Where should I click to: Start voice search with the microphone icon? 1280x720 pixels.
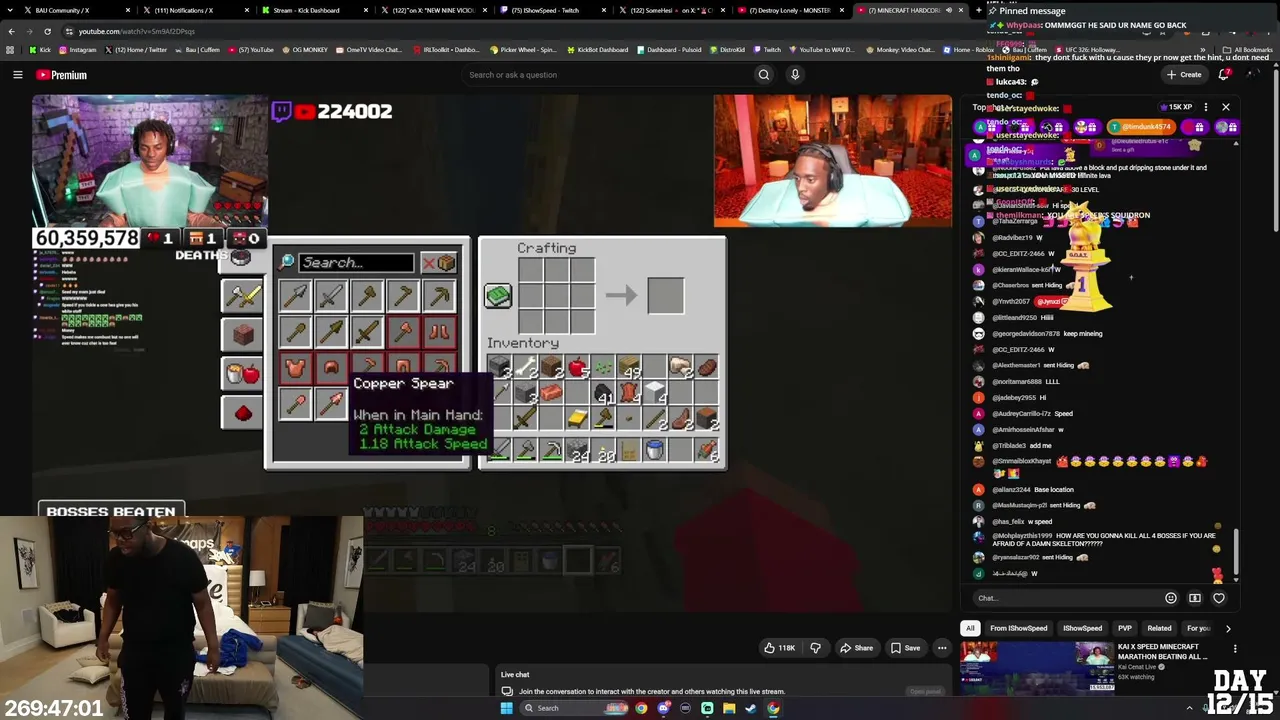click(795, 75)
